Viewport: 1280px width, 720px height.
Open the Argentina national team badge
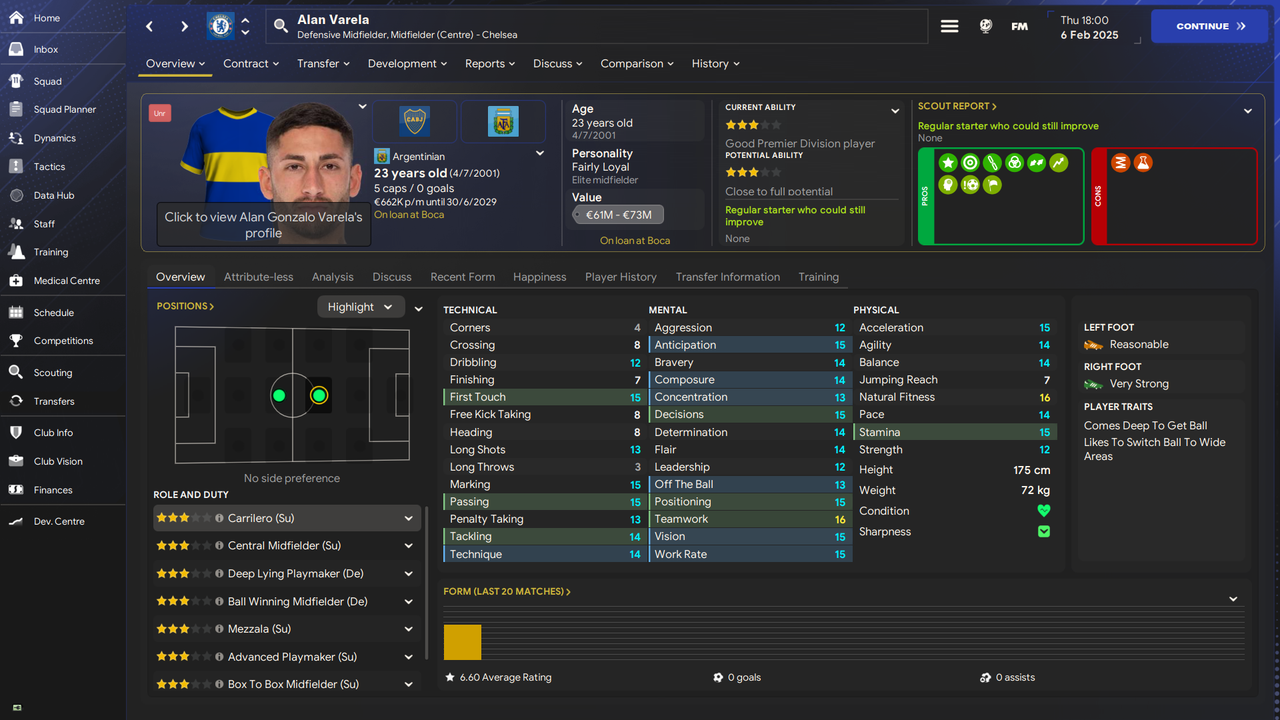[503, 121]
